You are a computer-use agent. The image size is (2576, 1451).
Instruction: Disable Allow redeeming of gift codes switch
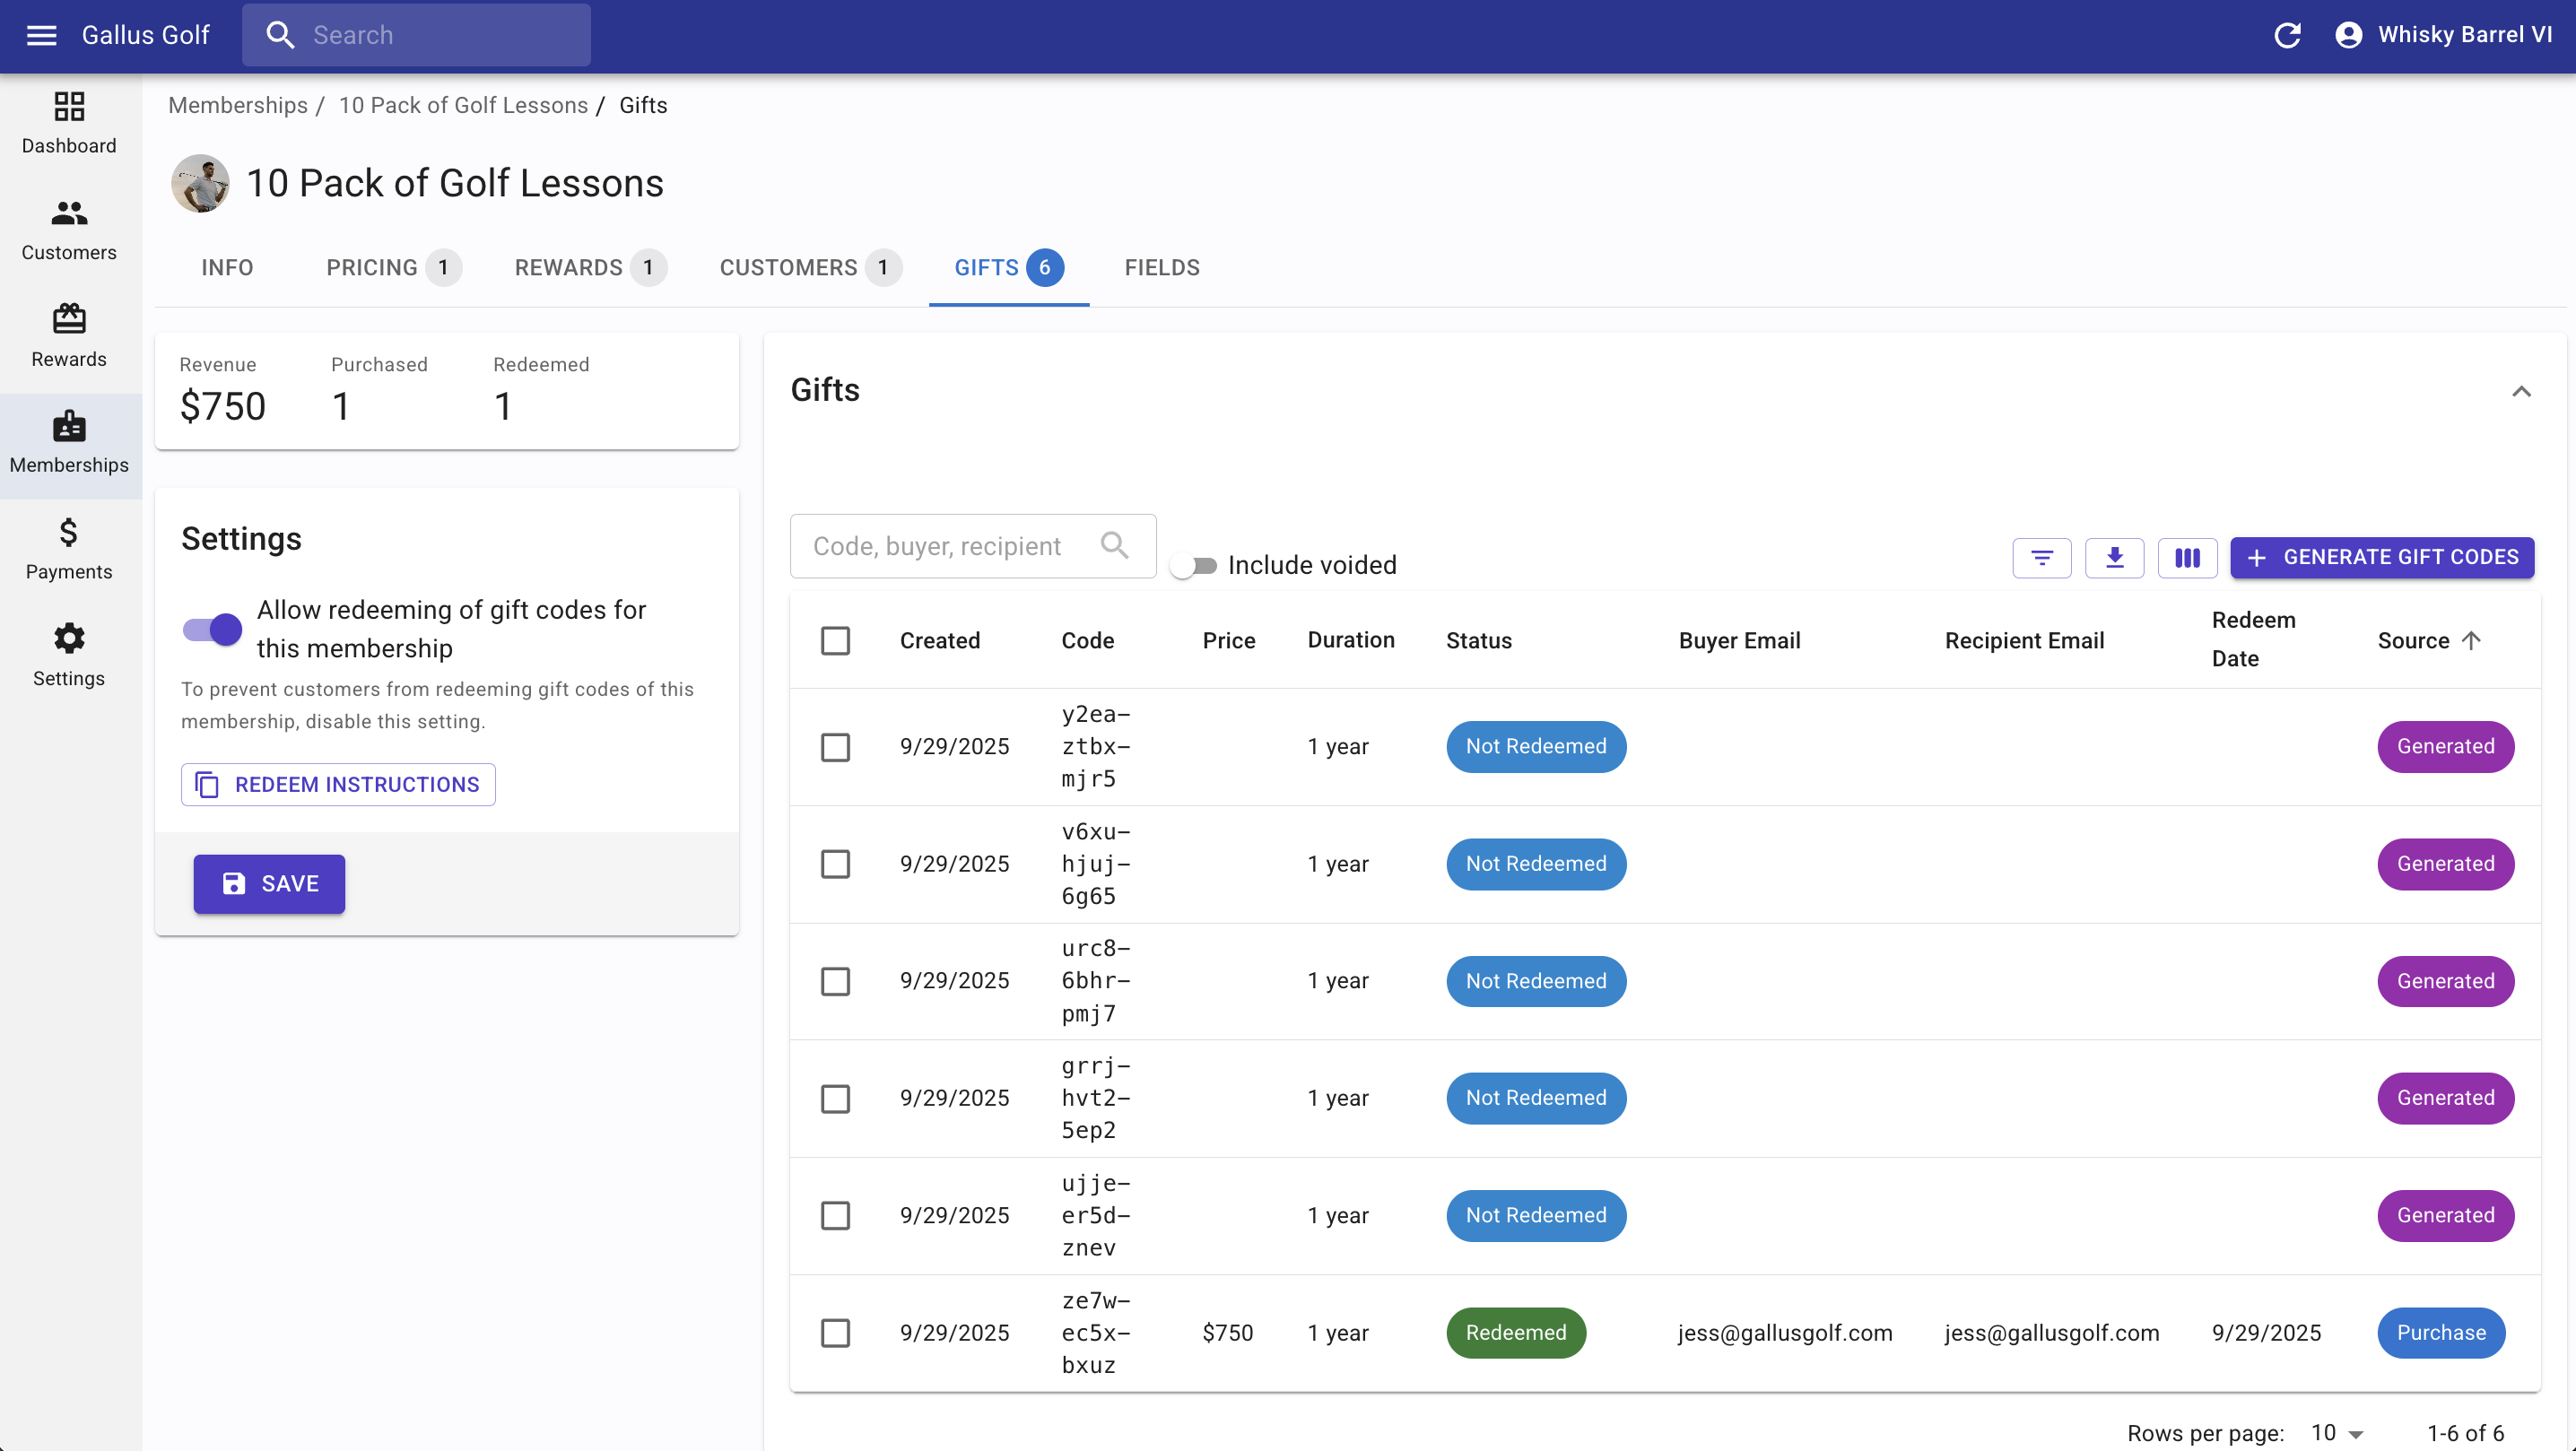pyautogui.click(x=213, y=629)
